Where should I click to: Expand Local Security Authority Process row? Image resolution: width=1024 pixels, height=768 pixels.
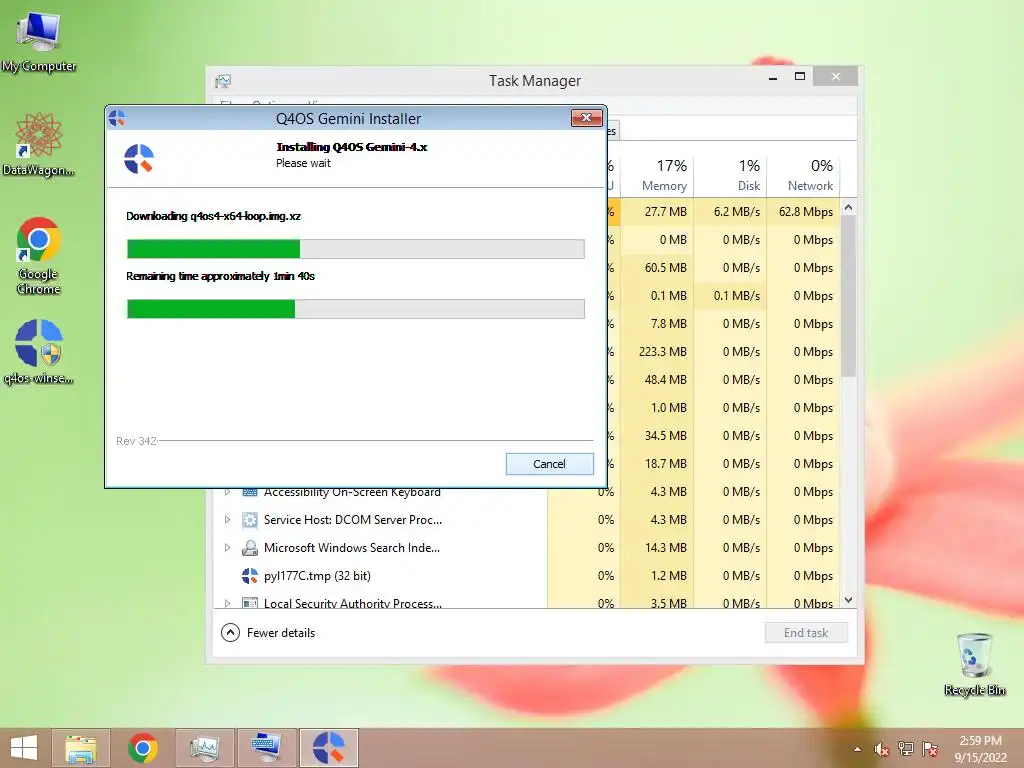[x=227, y=603]
